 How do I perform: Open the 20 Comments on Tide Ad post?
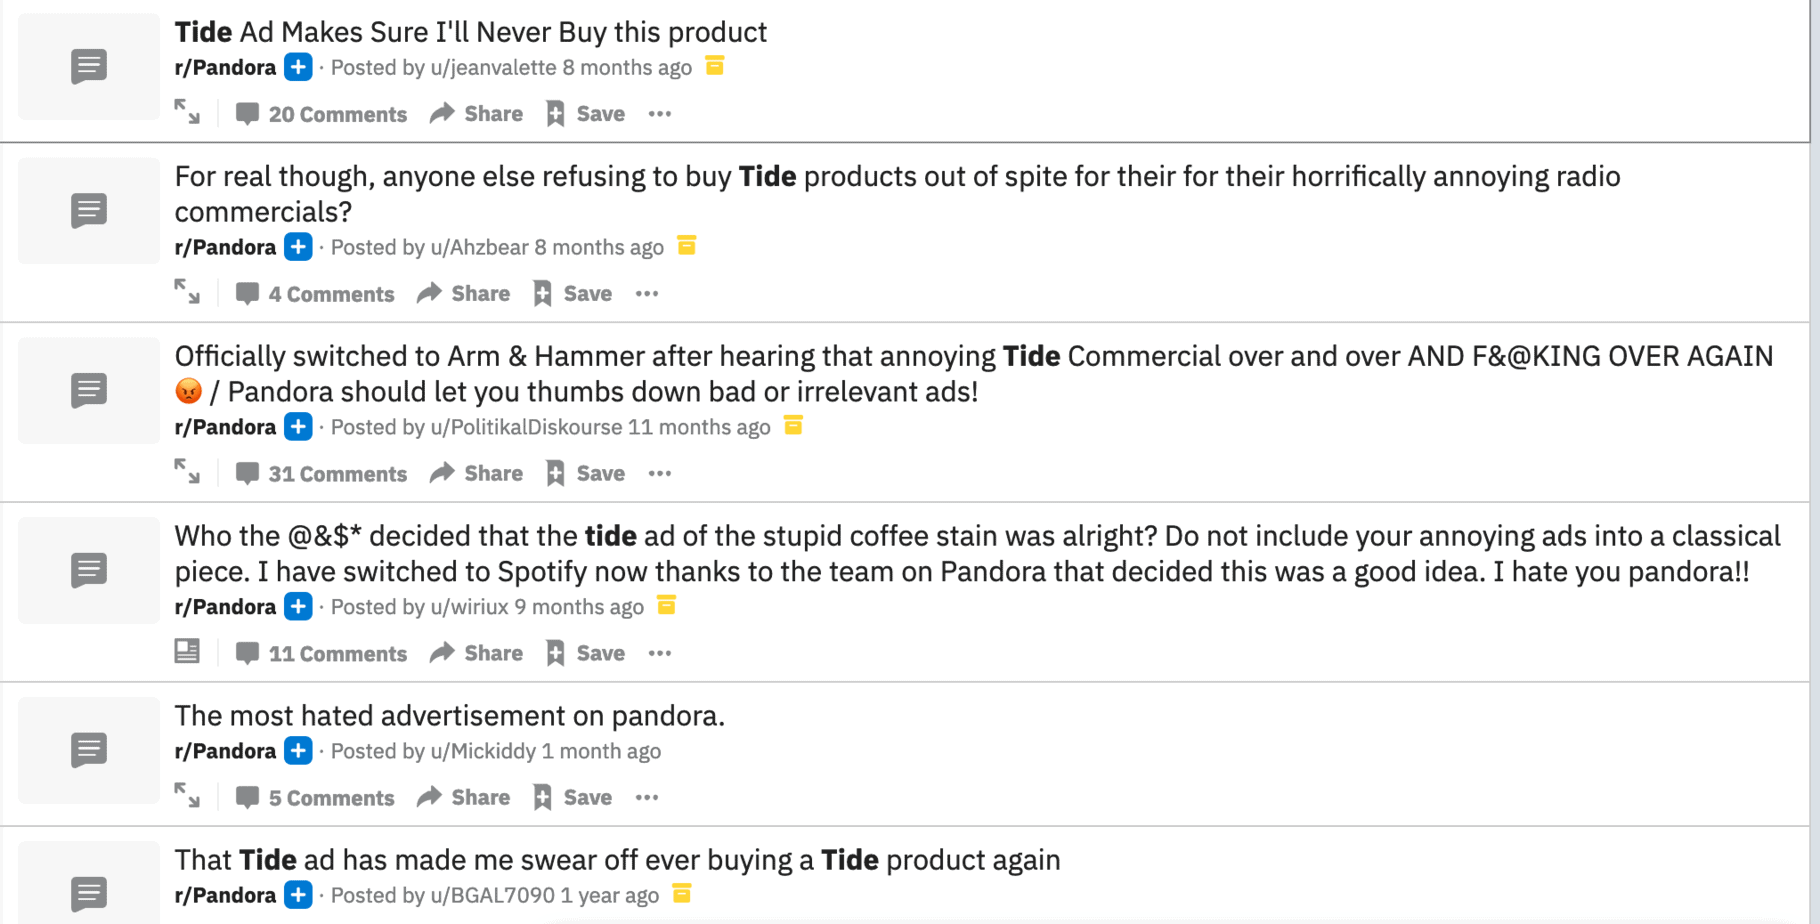coord(322,114)
